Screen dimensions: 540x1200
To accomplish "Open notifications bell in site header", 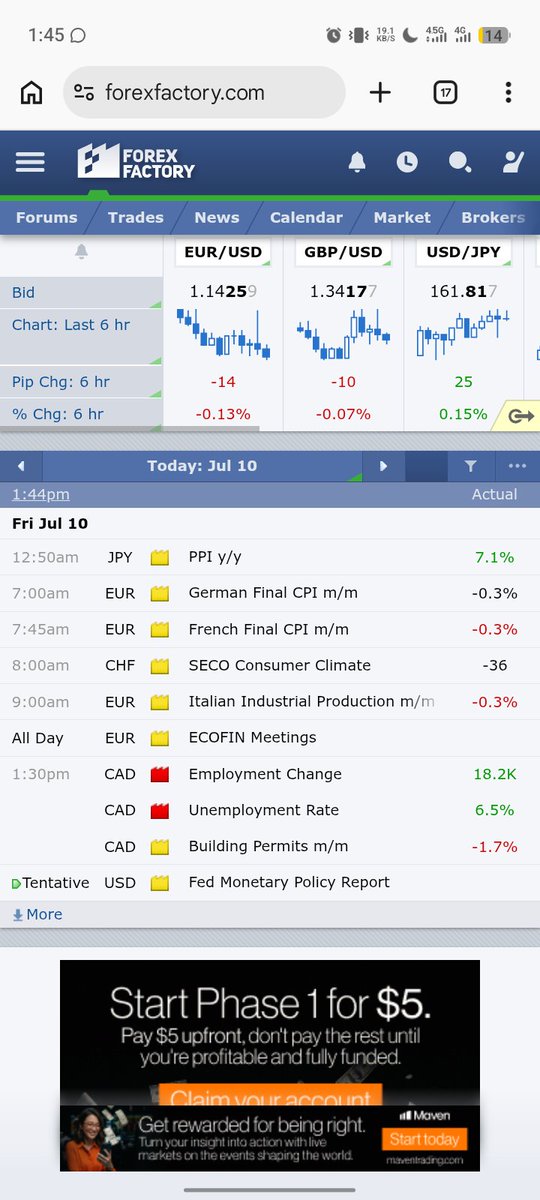I will [x=357, y=162].
